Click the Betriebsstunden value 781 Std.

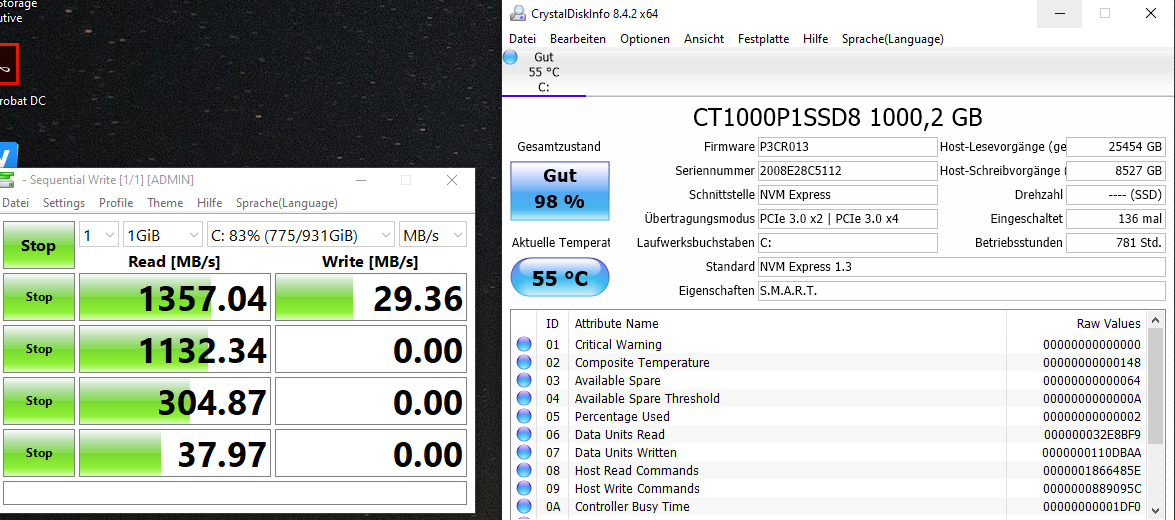(1115, 243)
